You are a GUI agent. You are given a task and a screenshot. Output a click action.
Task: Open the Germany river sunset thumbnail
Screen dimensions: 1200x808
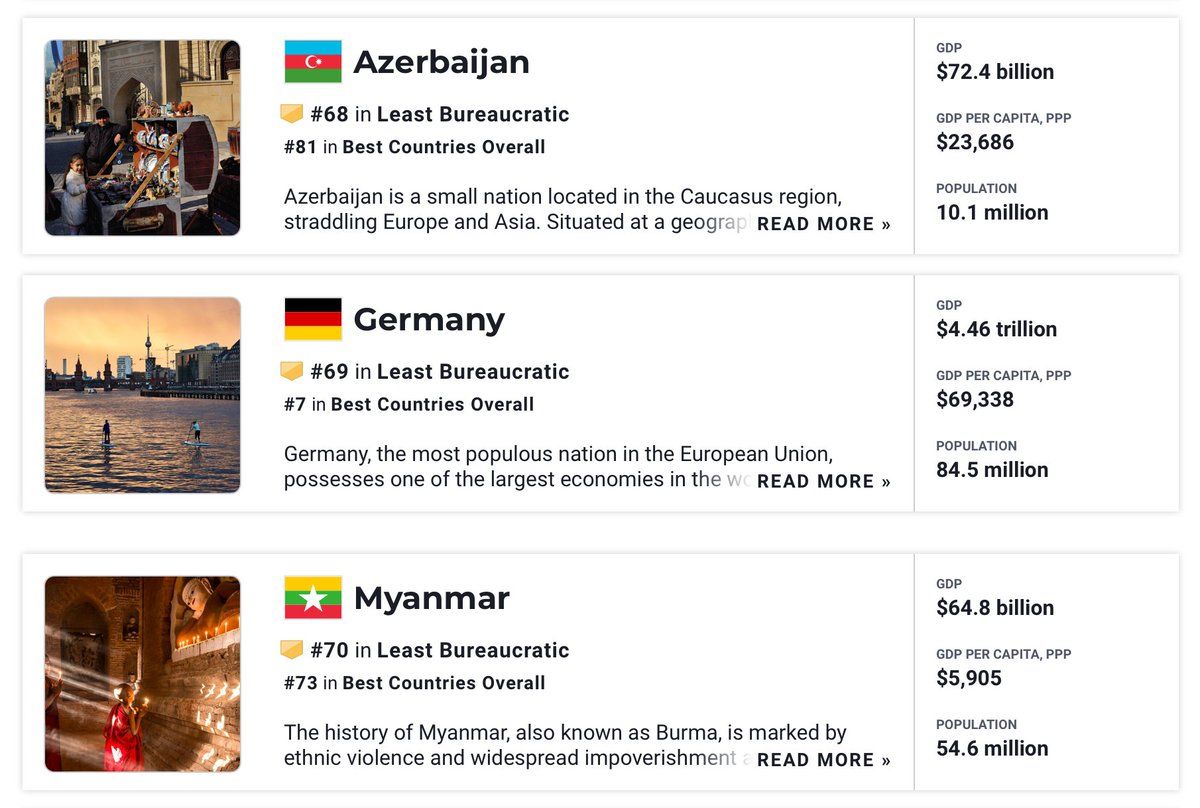click(143, 395)
